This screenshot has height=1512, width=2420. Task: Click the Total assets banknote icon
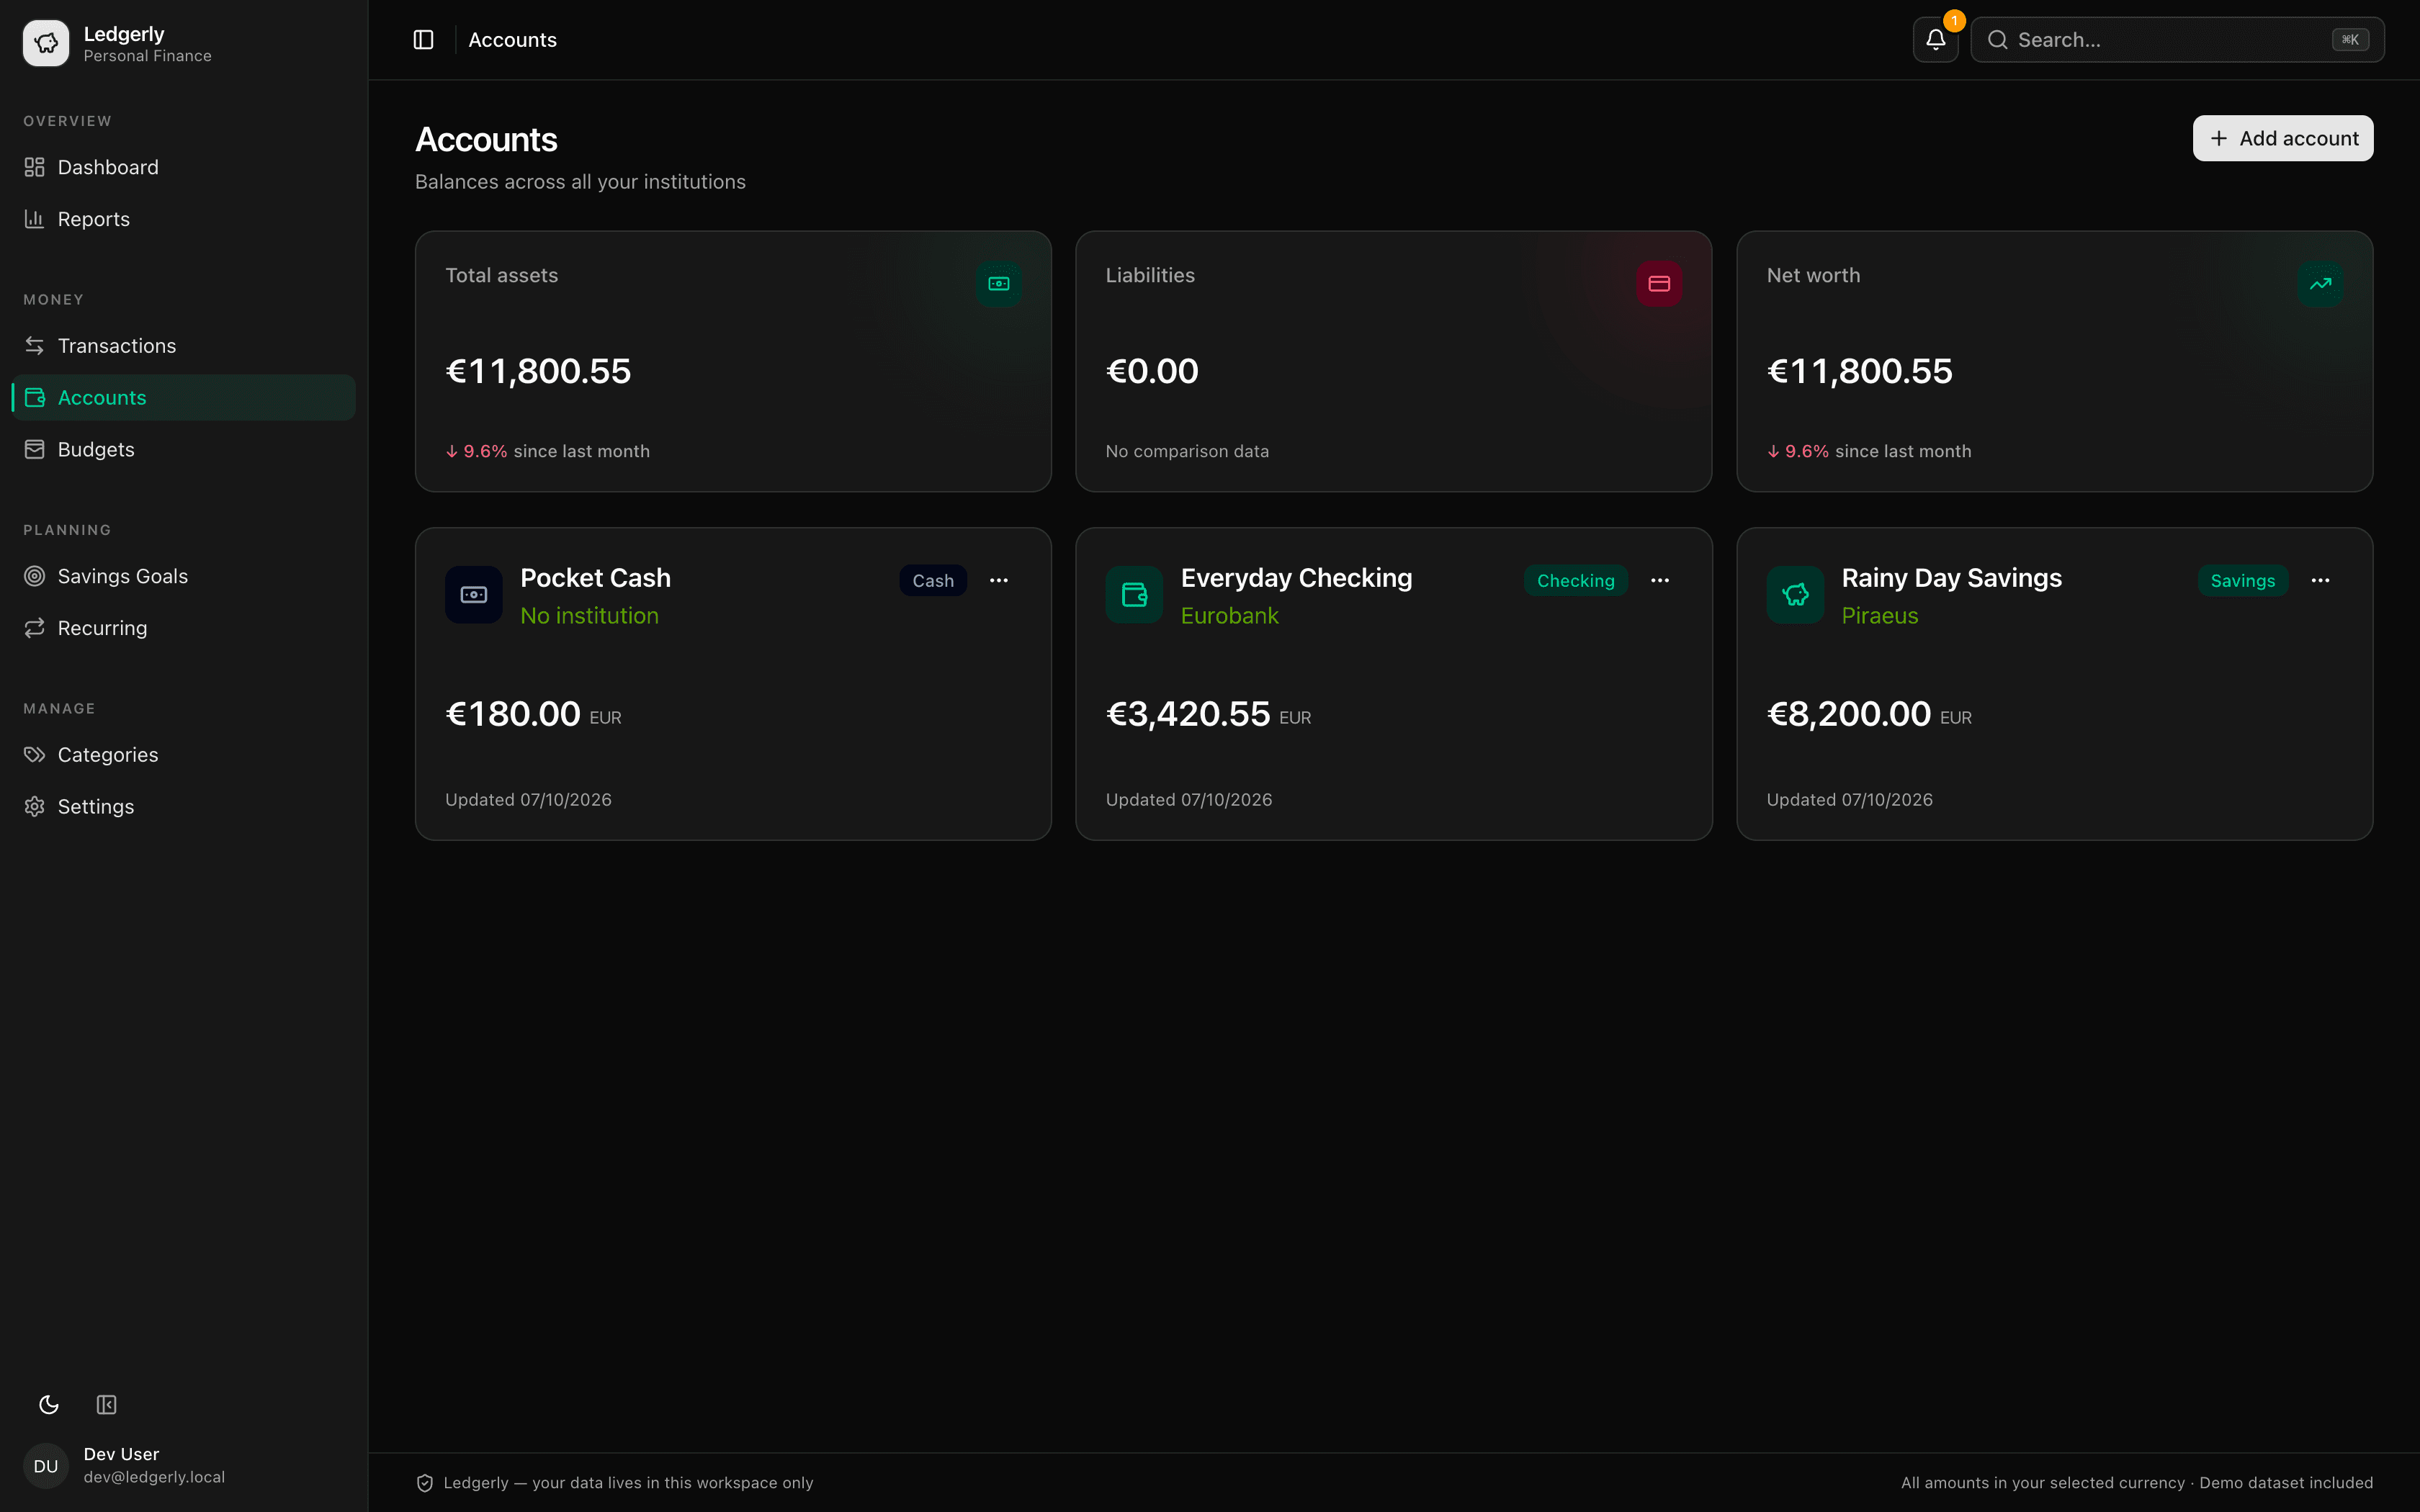pos(998,284)
